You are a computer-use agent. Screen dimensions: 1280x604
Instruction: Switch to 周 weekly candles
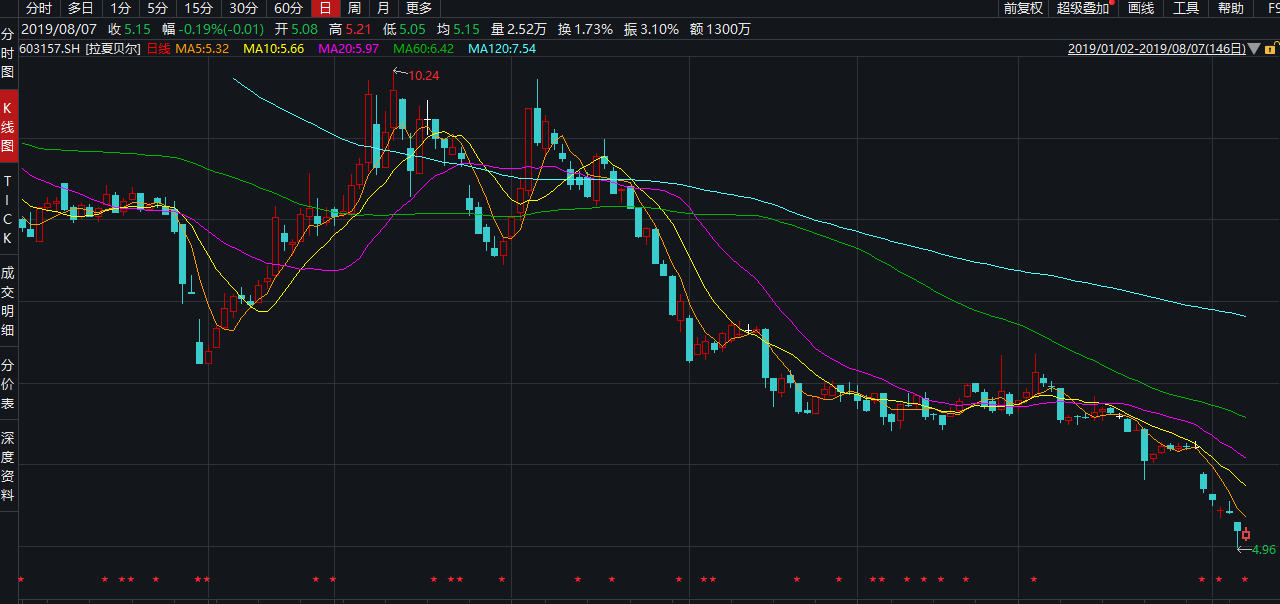tap(354, 8)
